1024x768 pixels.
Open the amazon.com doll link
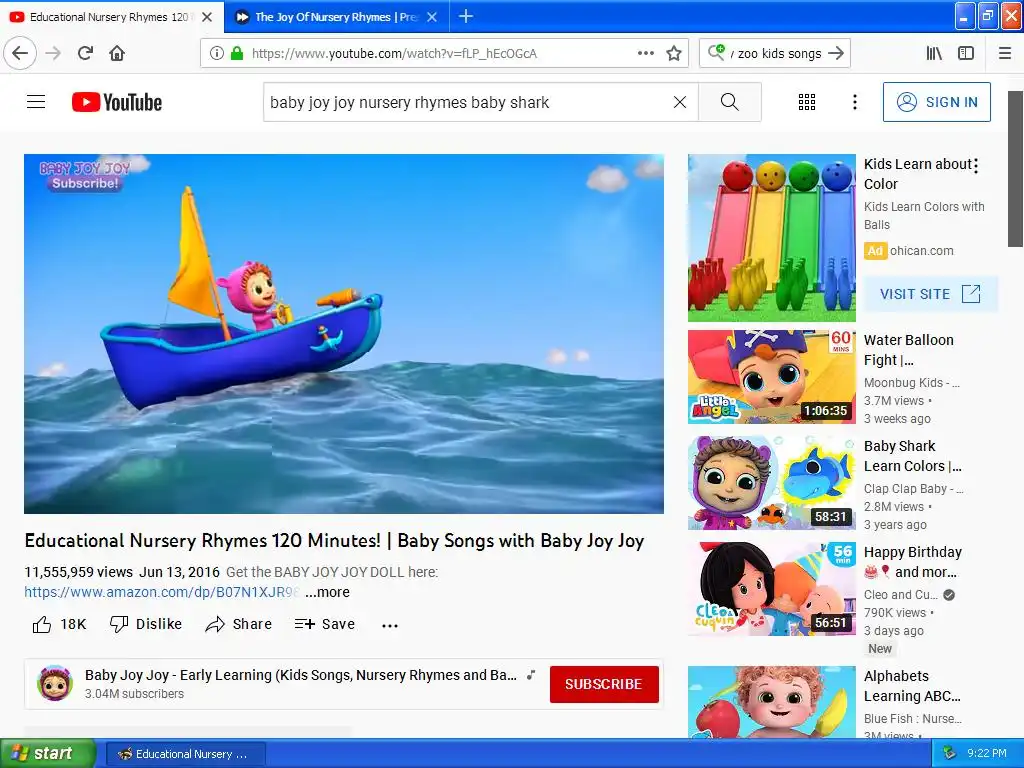[162, 592]
